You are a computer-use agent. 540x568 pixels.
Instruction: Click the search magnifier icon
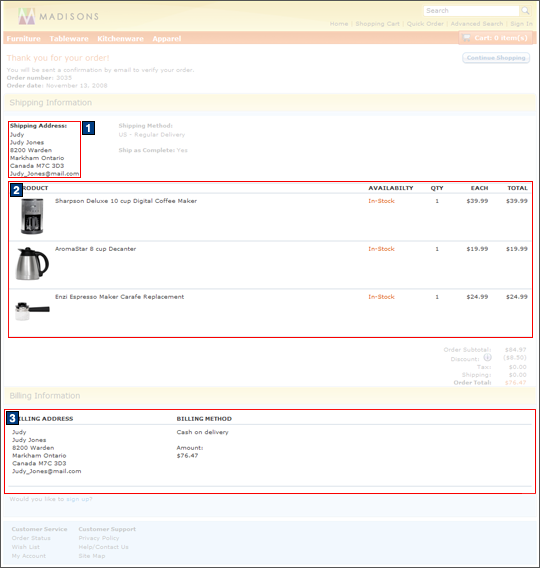525,11
